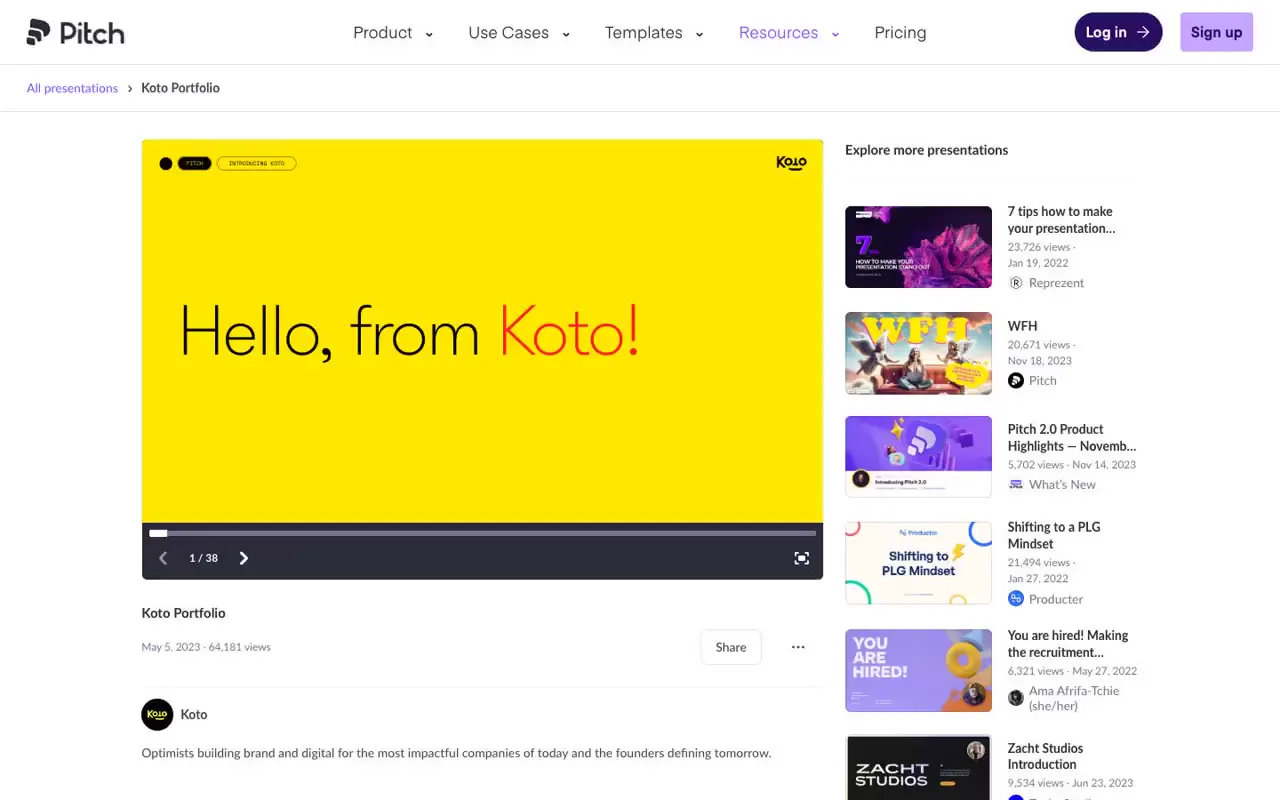Open the Pricing page
The height and width of the screenshot is (800, 1280).
(900, 33)
